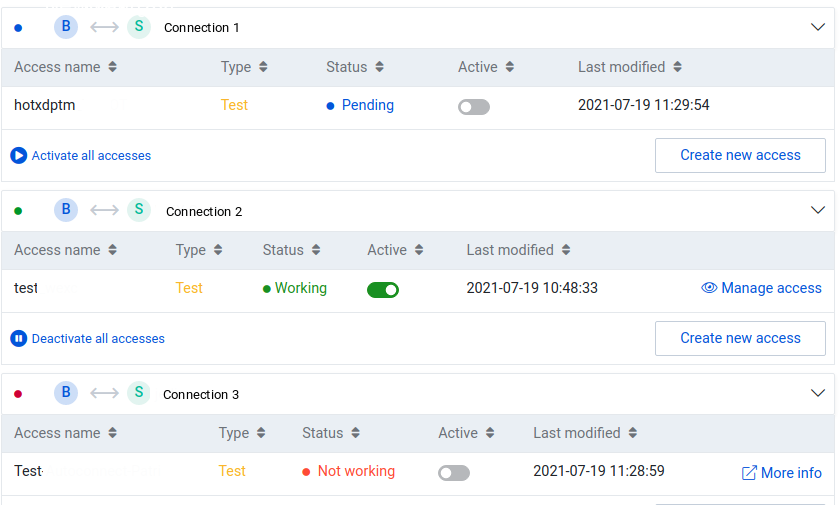The image size is (840, 505).
Task: Click the Not working status label
Action: pyautogui.click(x=356, y=471)
